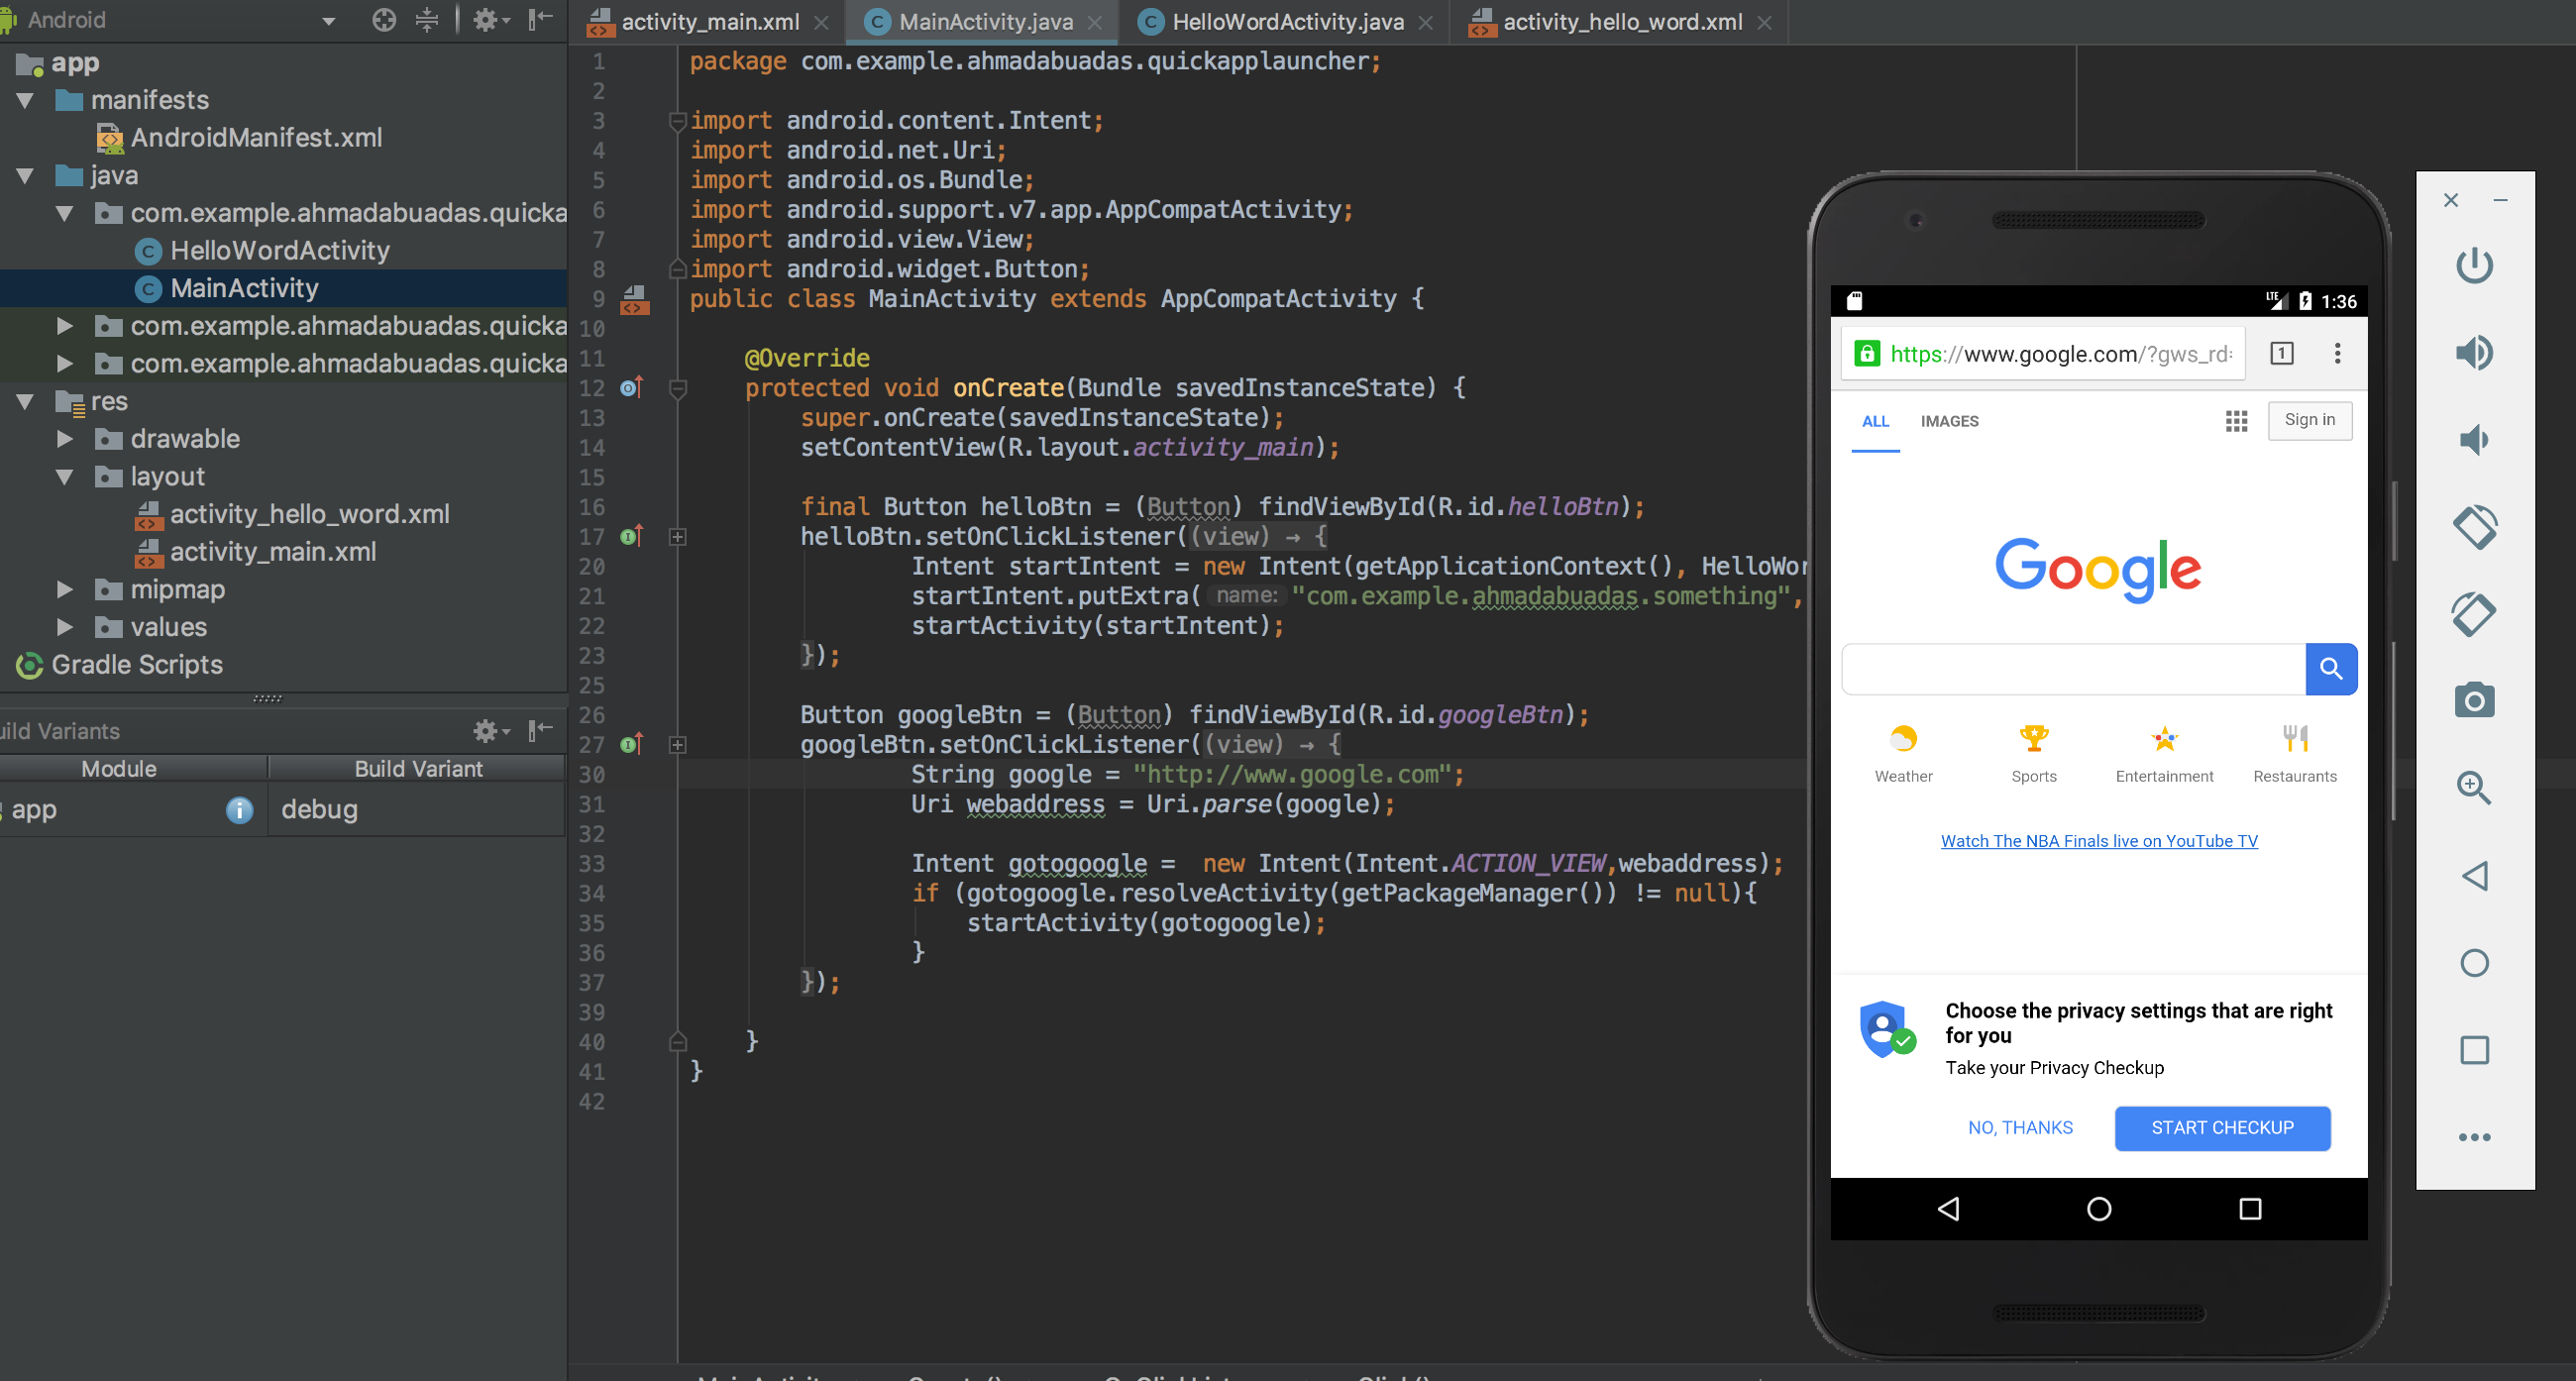
Task: Take a screenshot of the emulator
Action: [2475, 701]
